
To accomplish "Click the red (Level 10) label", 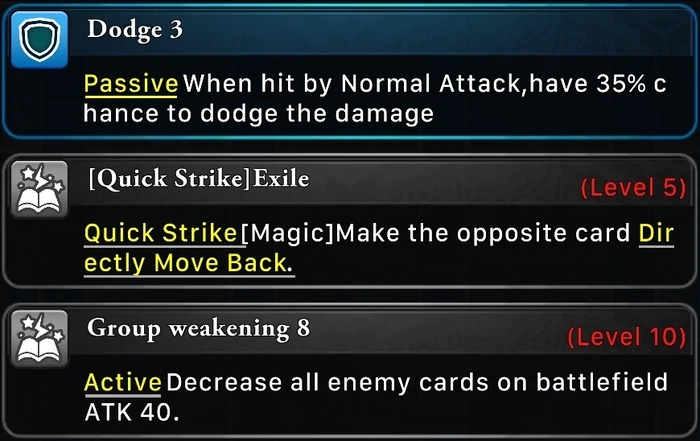I will 626,337.
